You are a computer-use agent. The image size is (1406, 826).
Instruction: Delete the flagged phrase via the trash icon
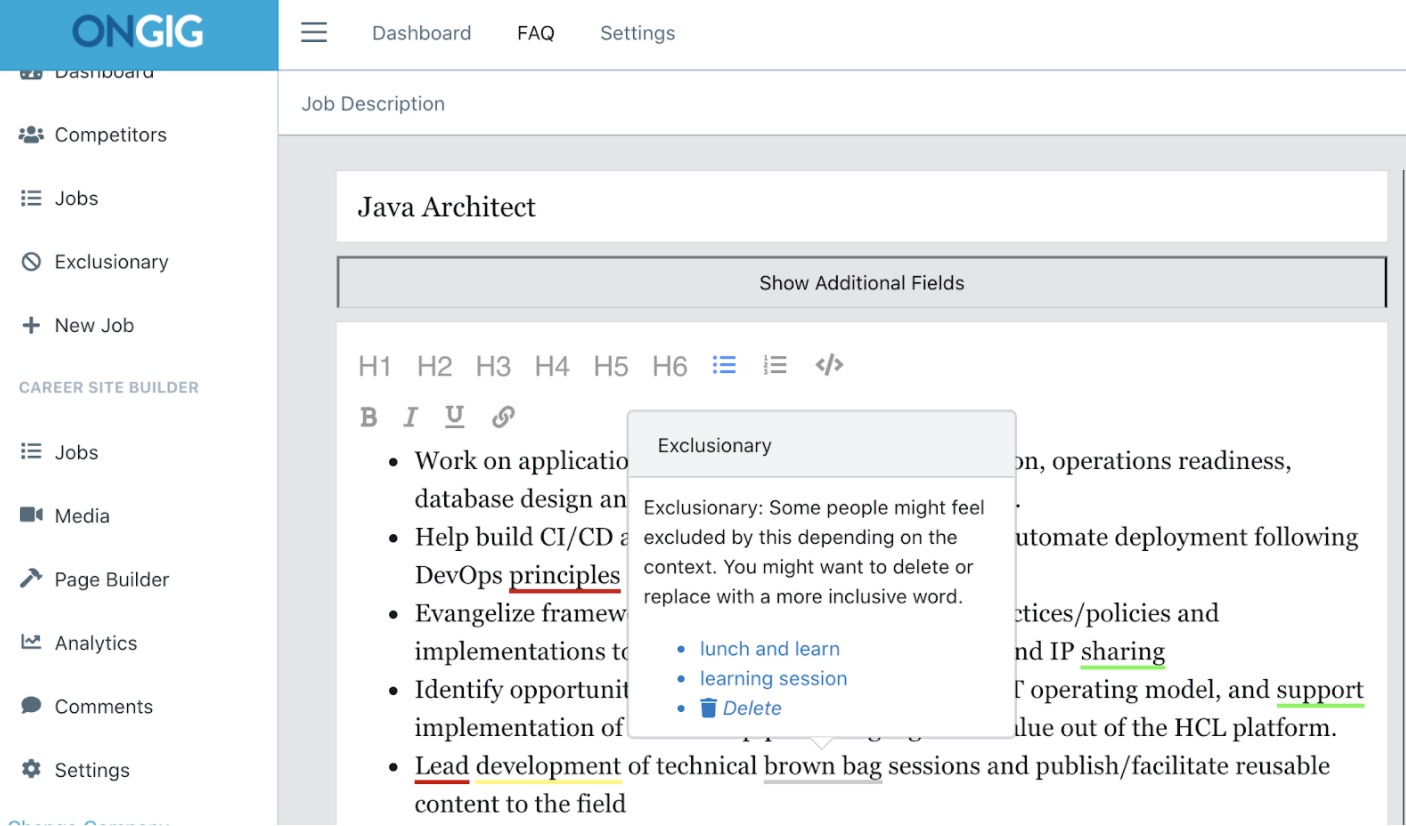[x=709, y=708]
